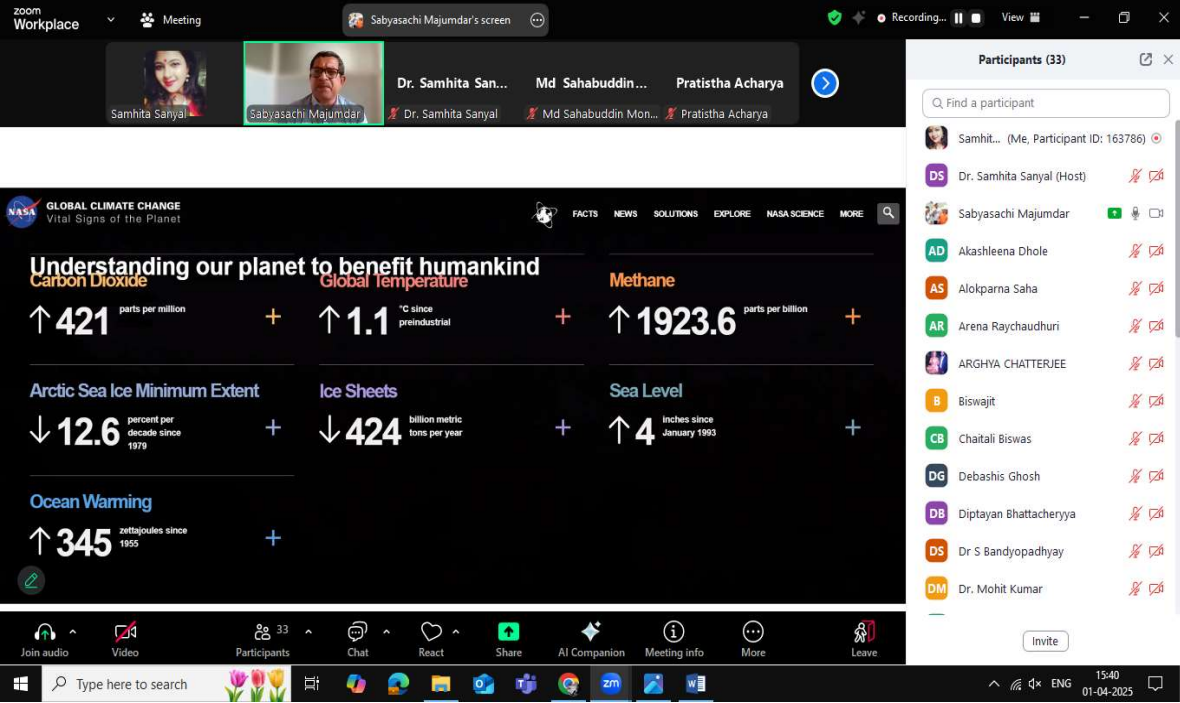The width and height of the screenshot is (1180, 703).
Task: Open the Participants panel icon in toolbar
Action: (262, 631)
